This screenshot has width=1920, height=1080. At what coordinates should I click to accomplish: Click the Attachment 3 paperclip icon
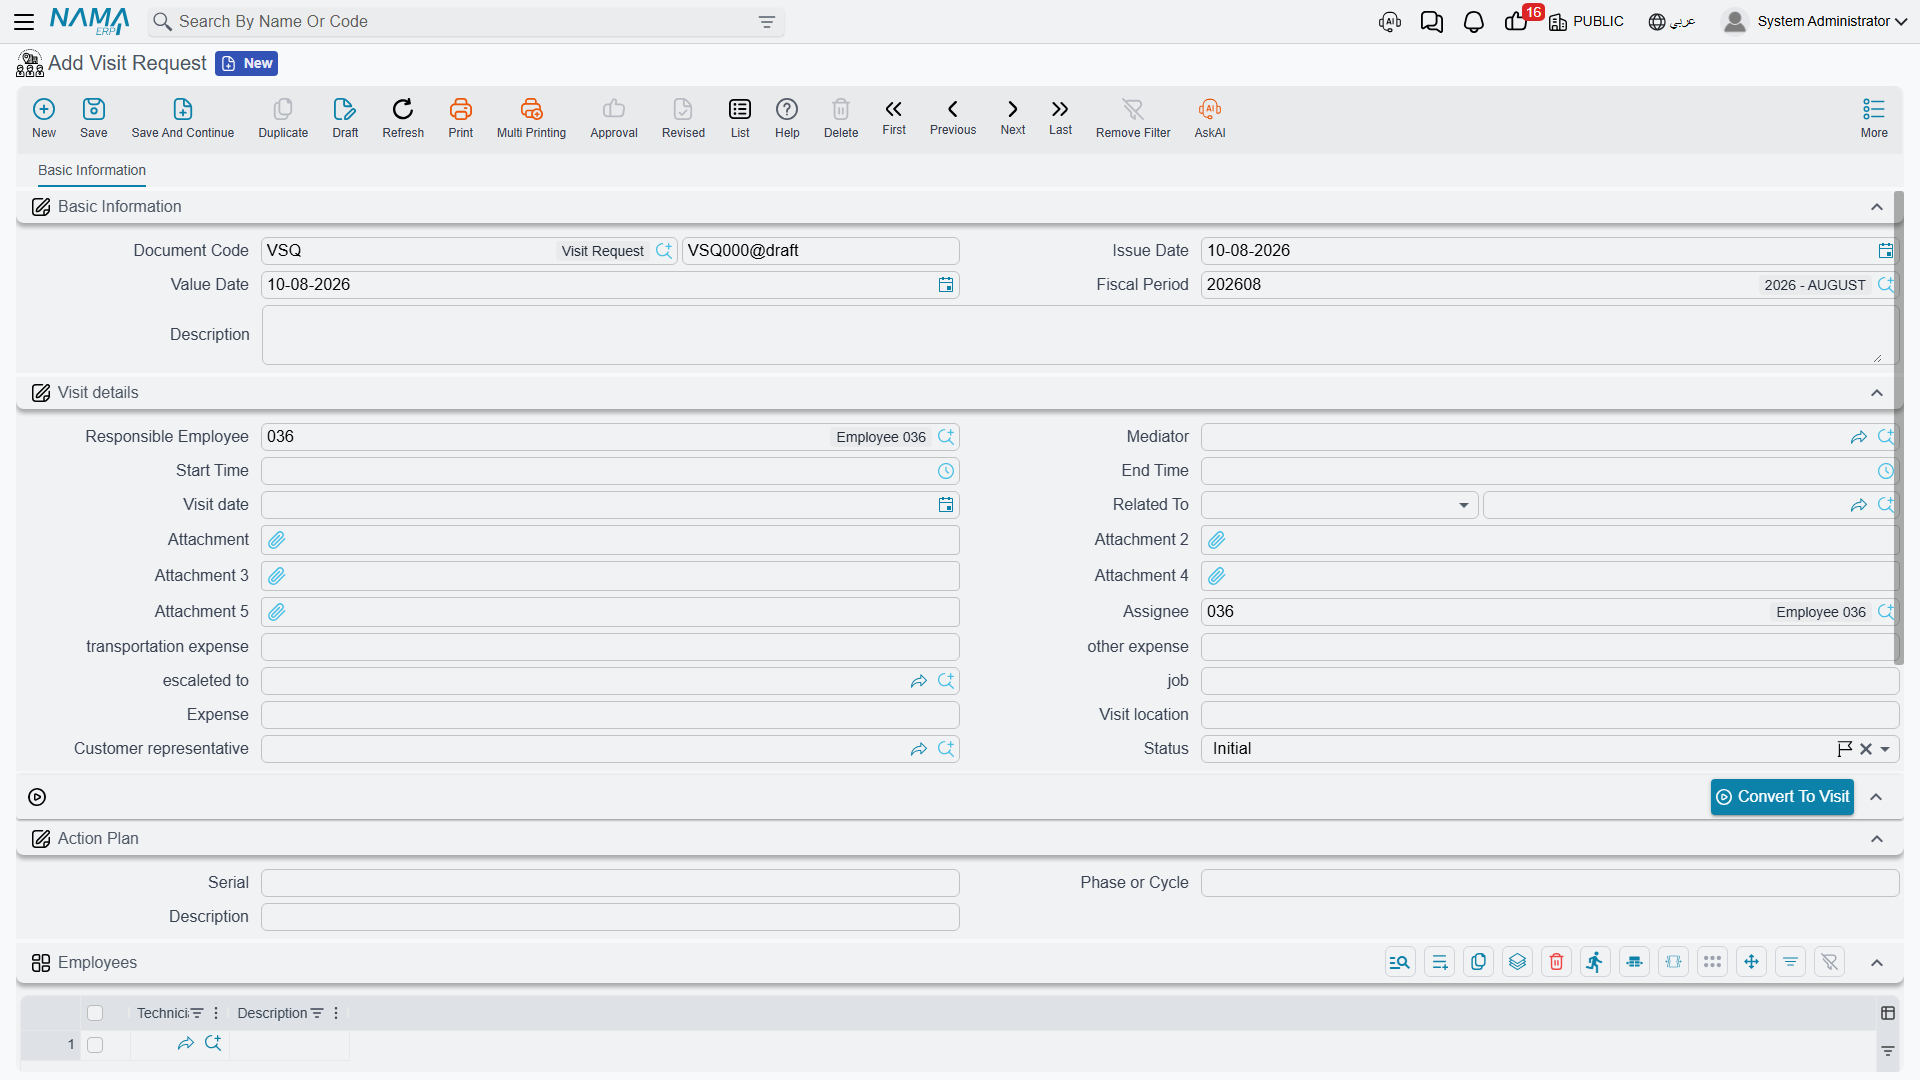tap(277, 576)
